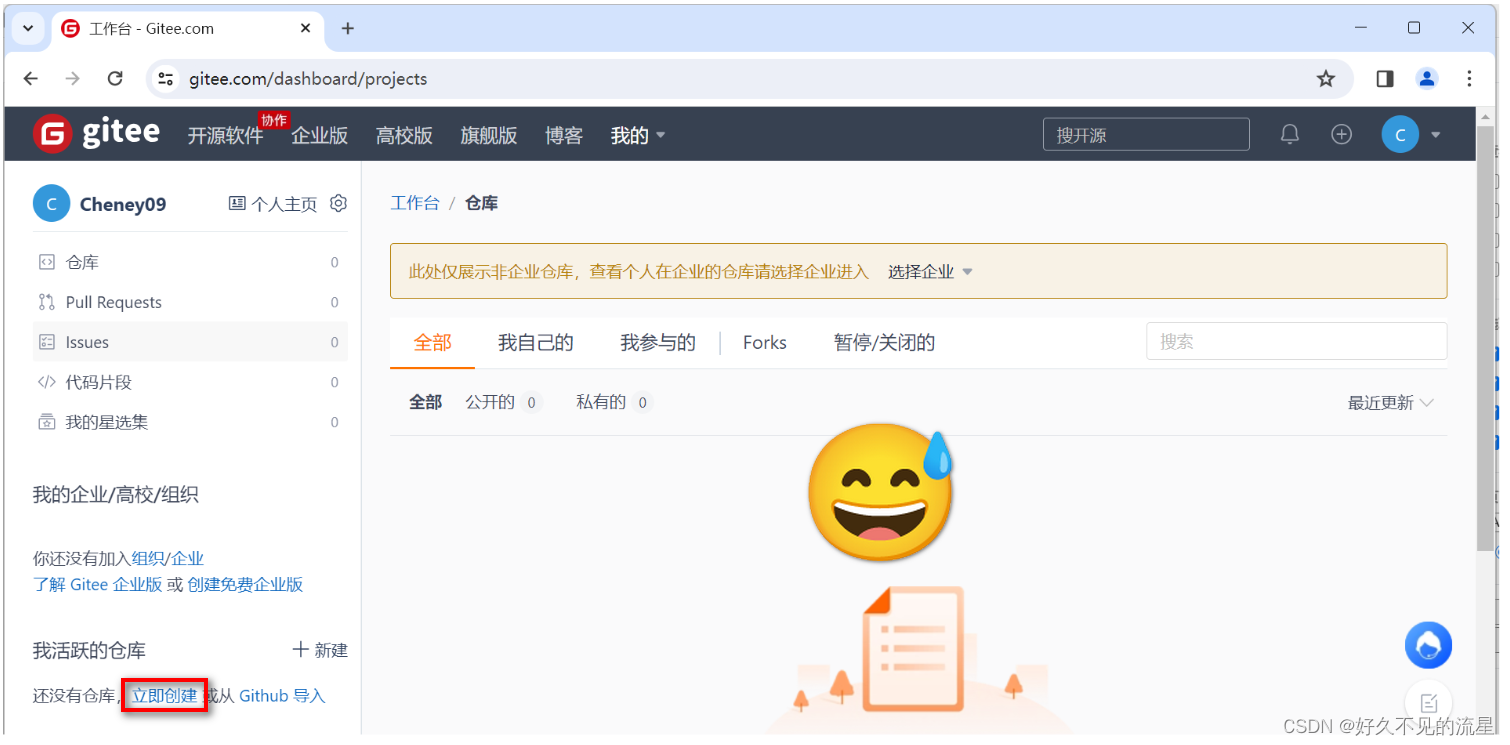Image resolution: width=1510 pixels, height=745 pixels.
Task: Bookmark this page with the star icon
Action: pos(1326,78)
